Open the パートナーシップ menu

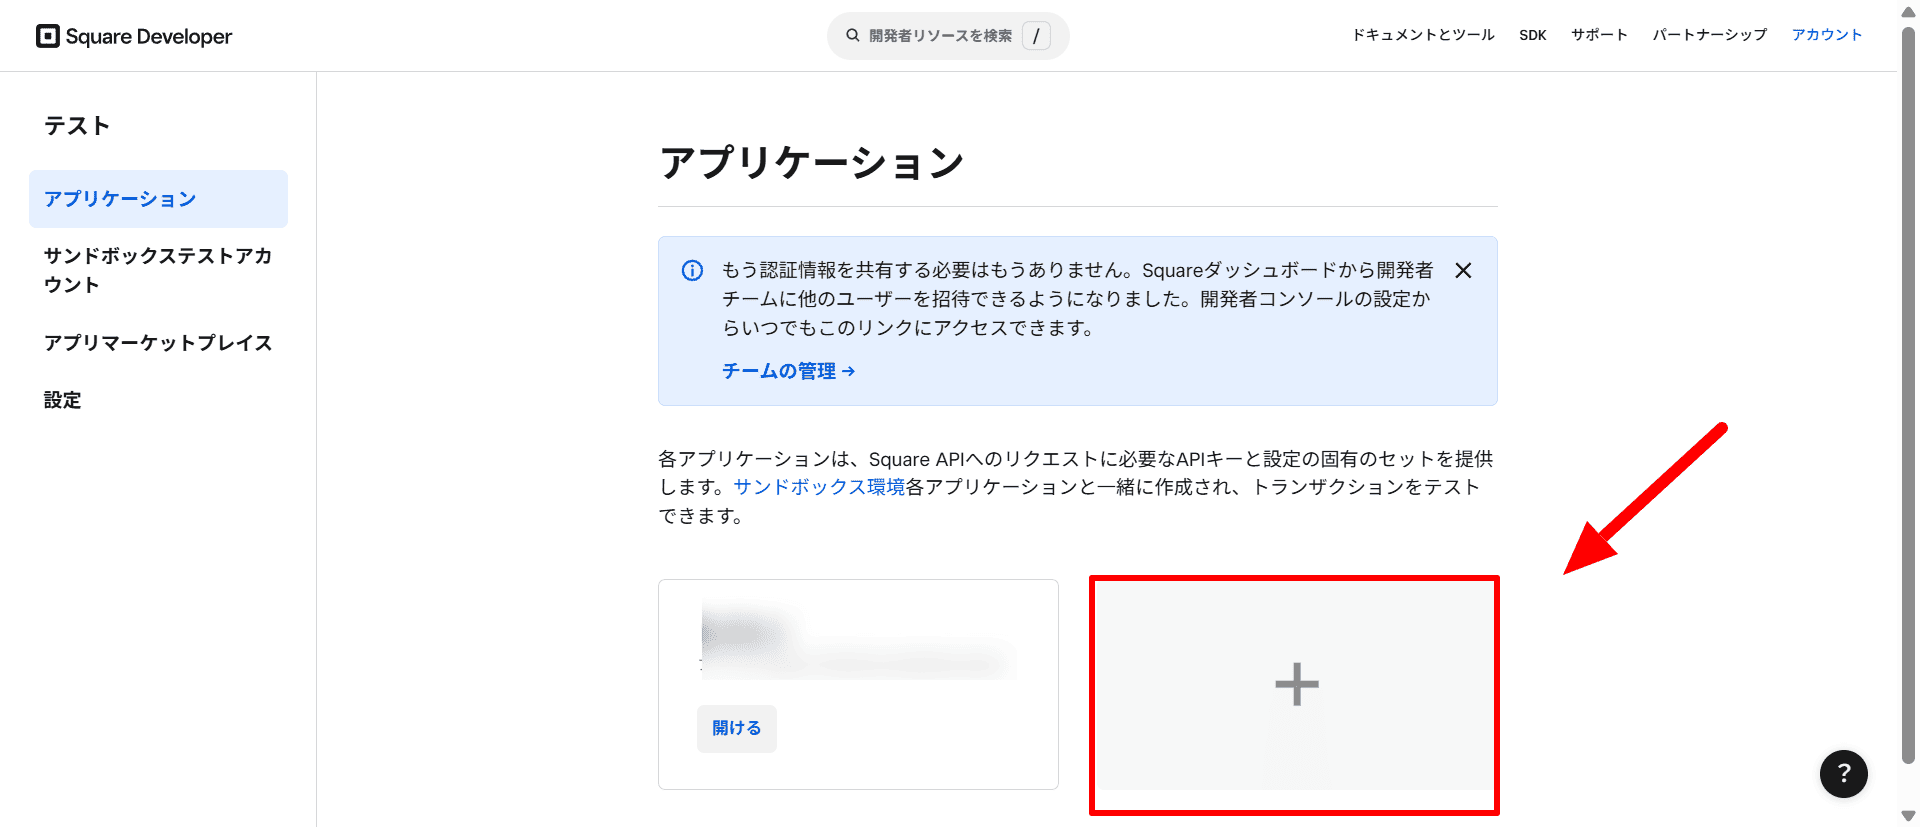[1709, 35]
